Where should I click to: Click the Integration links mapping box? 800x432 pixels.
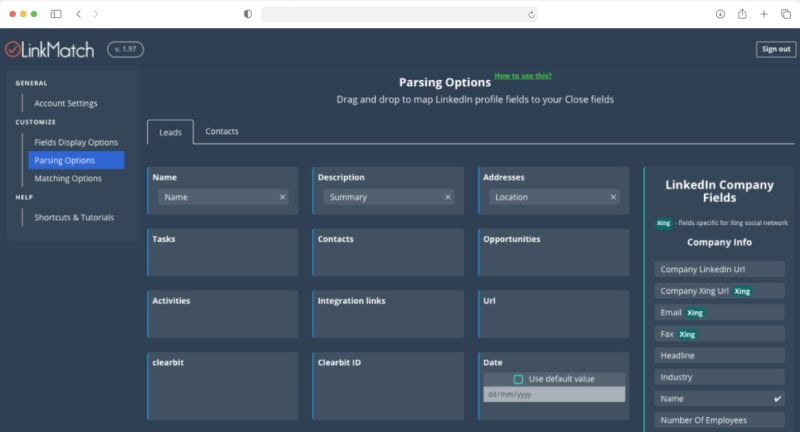[x=388, y=314]
